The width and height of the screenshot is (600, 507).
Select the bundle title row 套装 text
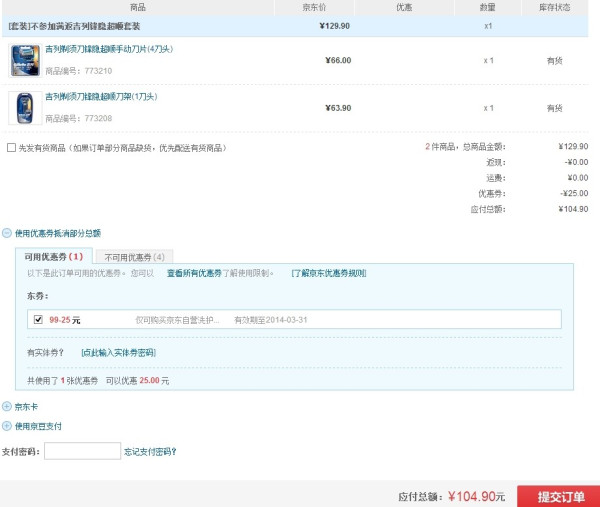click(x=74, y=26)
